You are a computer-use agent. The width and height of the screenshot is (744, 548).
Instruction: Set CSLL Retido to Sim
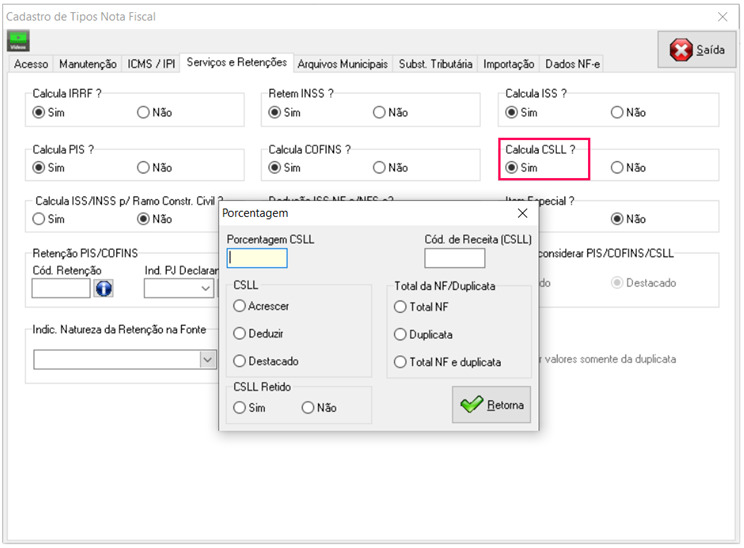(240, 408)
